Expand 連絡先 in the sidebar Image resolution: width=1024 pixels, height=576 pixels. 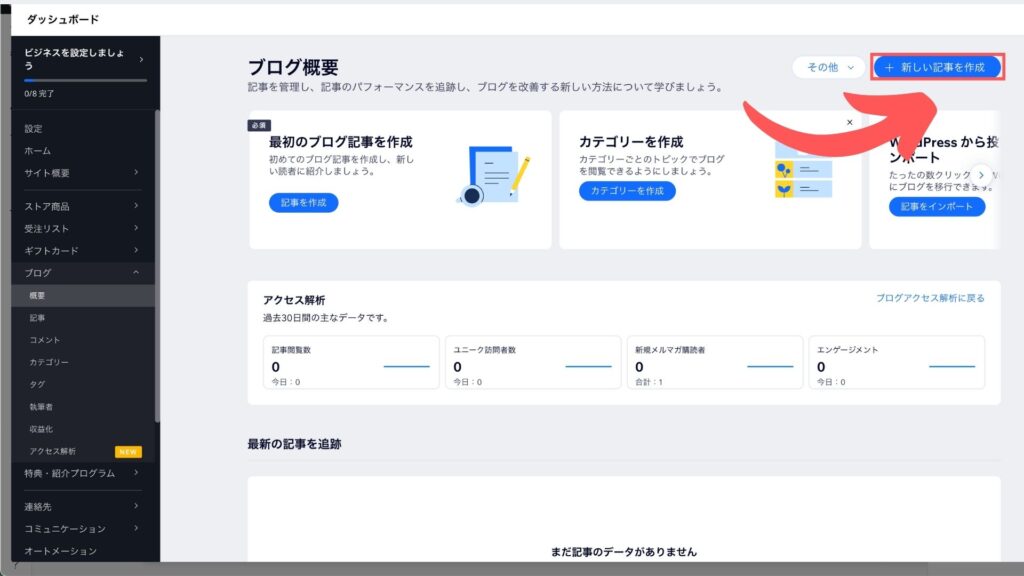pyautogui.click(x=83, y=507)
